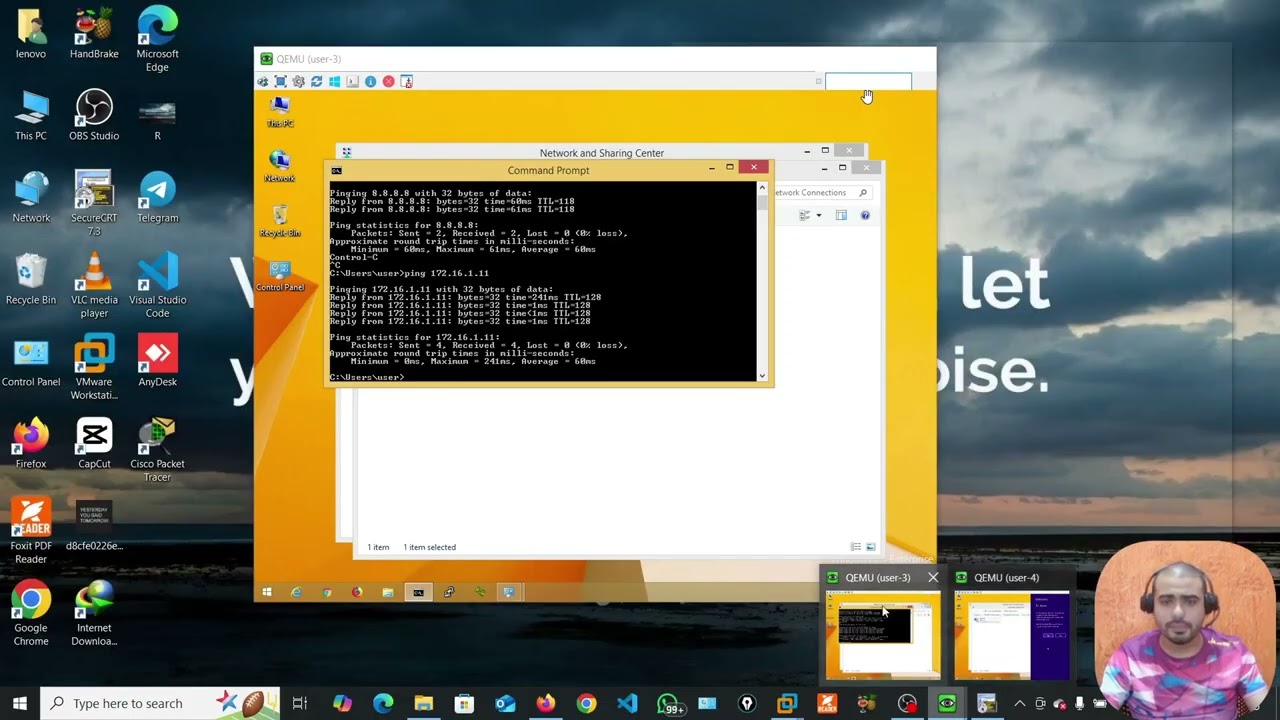Open Network icon on host desktop

point(31,198)
